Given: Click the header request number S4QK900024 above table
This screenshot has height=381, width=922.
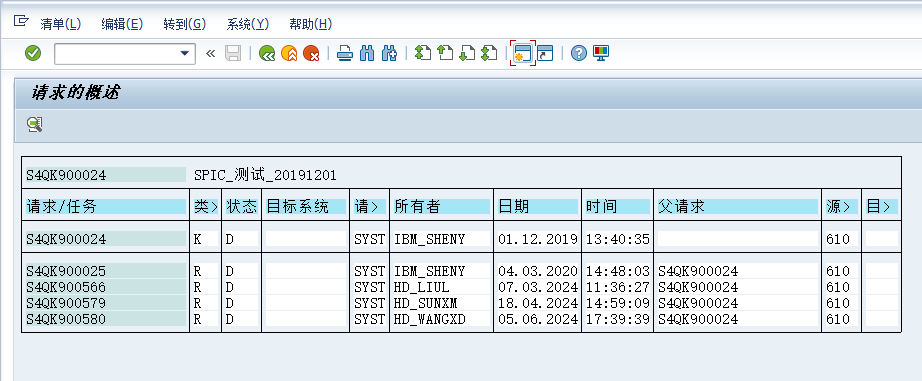Looking at the screenshot, I should click(106, 175).
